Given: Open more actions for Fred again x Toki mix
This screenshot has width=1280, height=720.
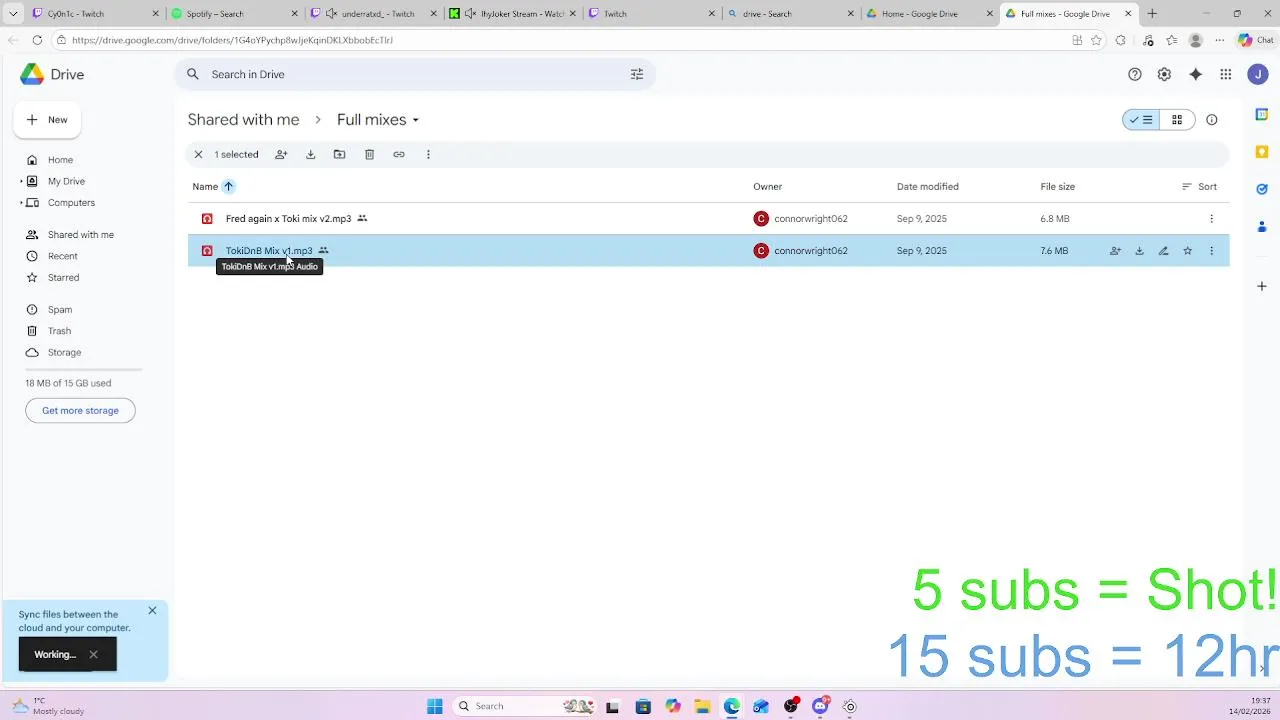Looking at the screenshot, I should (1211, 219).
